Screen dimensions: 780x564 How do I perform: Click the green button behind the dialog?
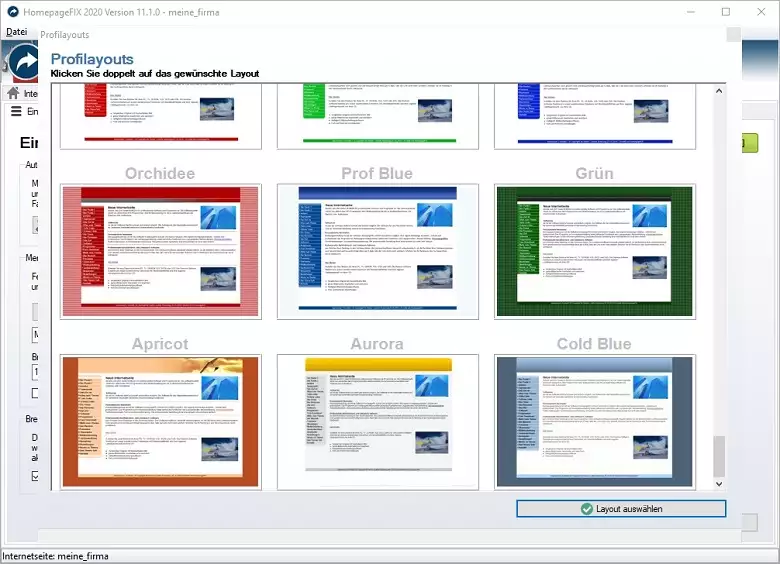(x=750, y=143)
